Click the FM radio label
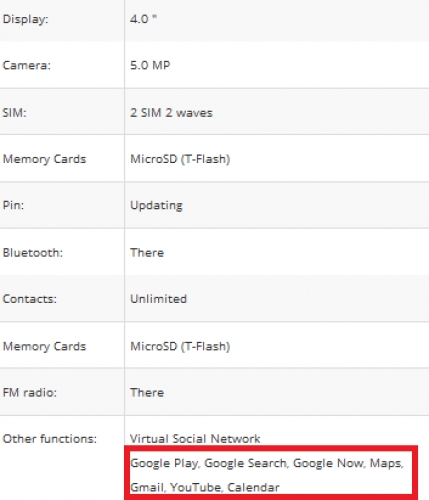 click(30, 392)
